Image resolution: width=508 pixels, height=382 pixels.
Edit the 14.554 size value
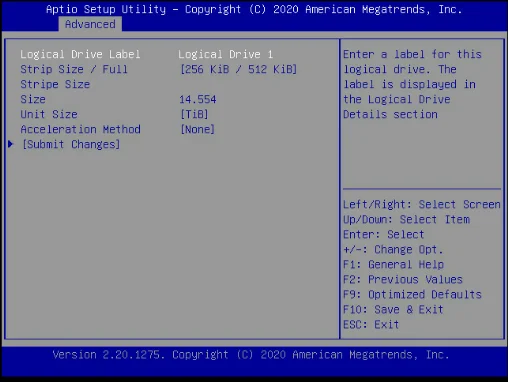click(198, 99)
